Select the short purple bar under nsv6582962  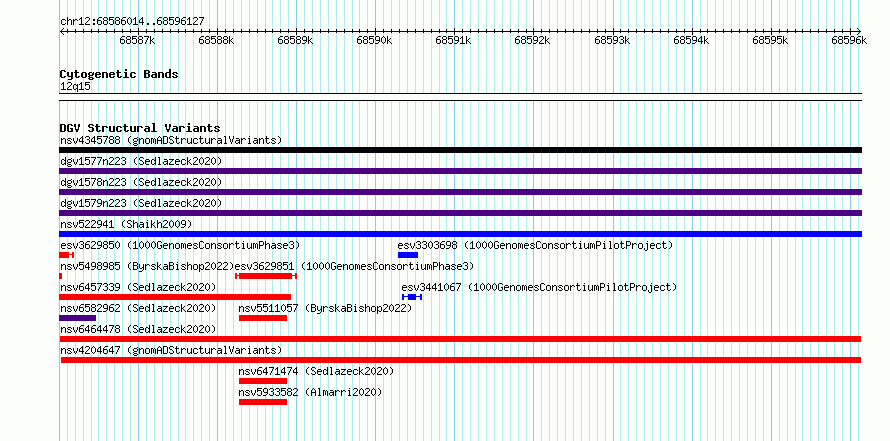[77, 318]
